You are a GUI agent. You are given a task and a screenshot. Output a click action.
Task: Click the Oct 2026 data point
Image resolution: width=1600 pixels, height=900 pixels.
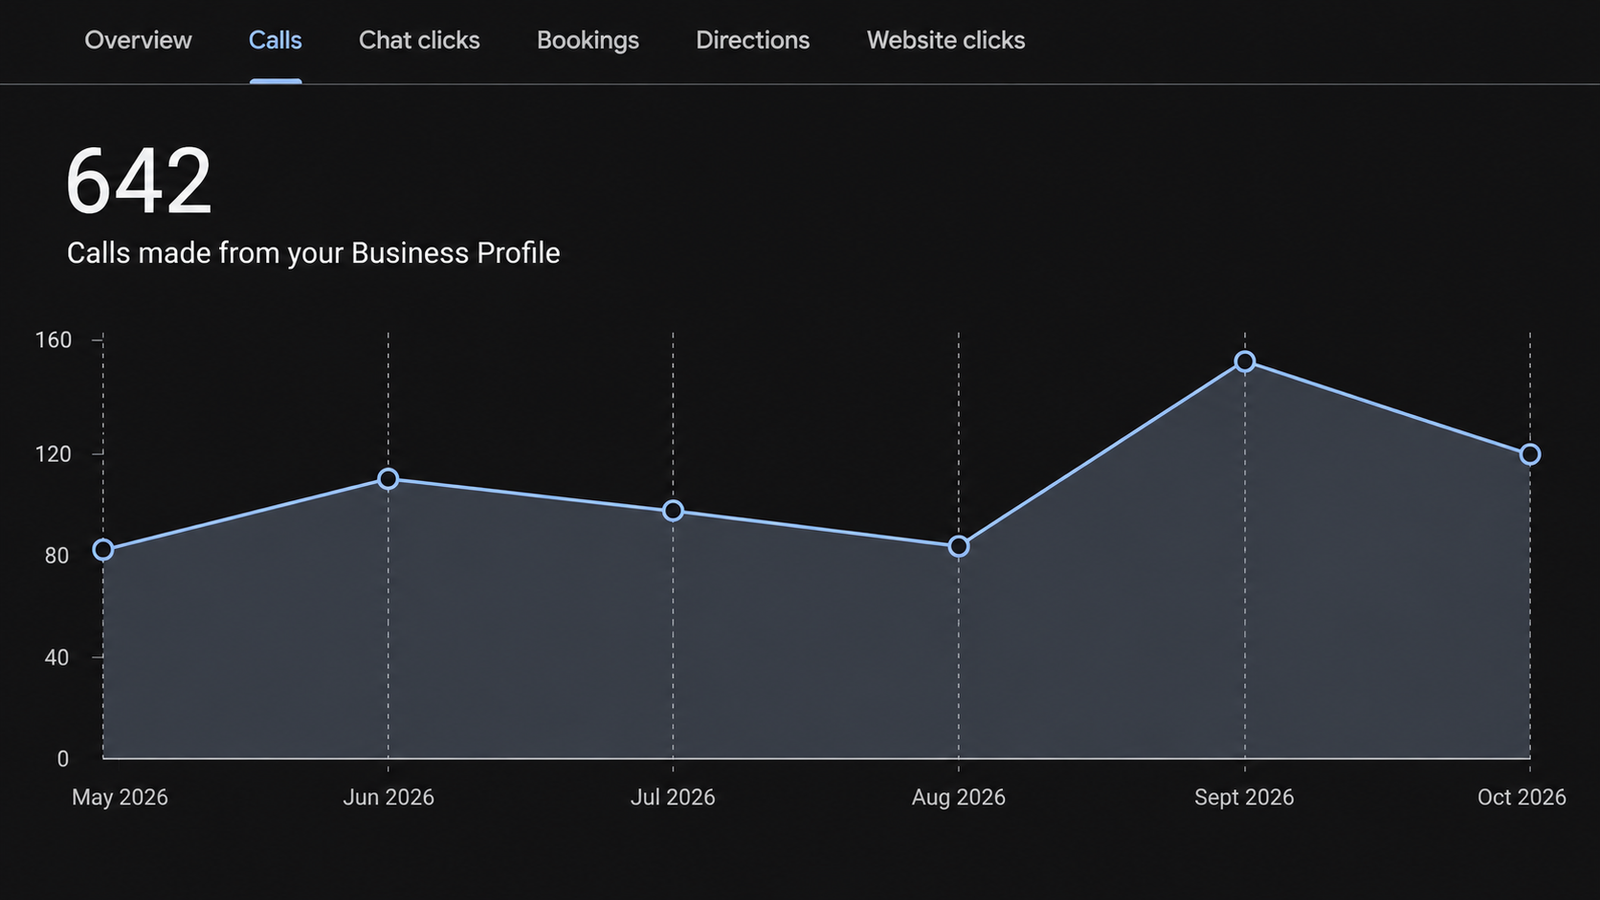coord(1530,455)
